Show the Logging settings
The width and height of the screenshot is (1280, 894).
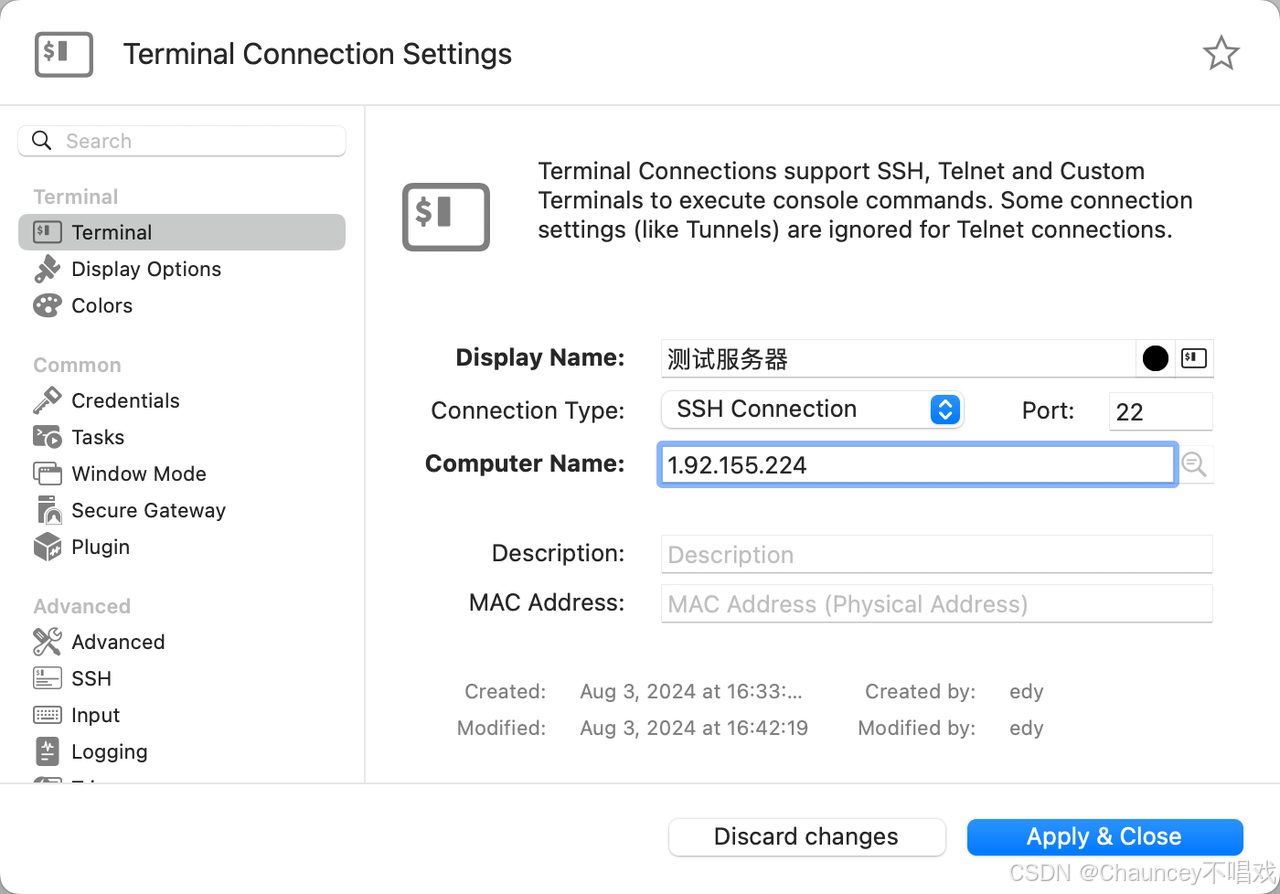click(109, 752)
